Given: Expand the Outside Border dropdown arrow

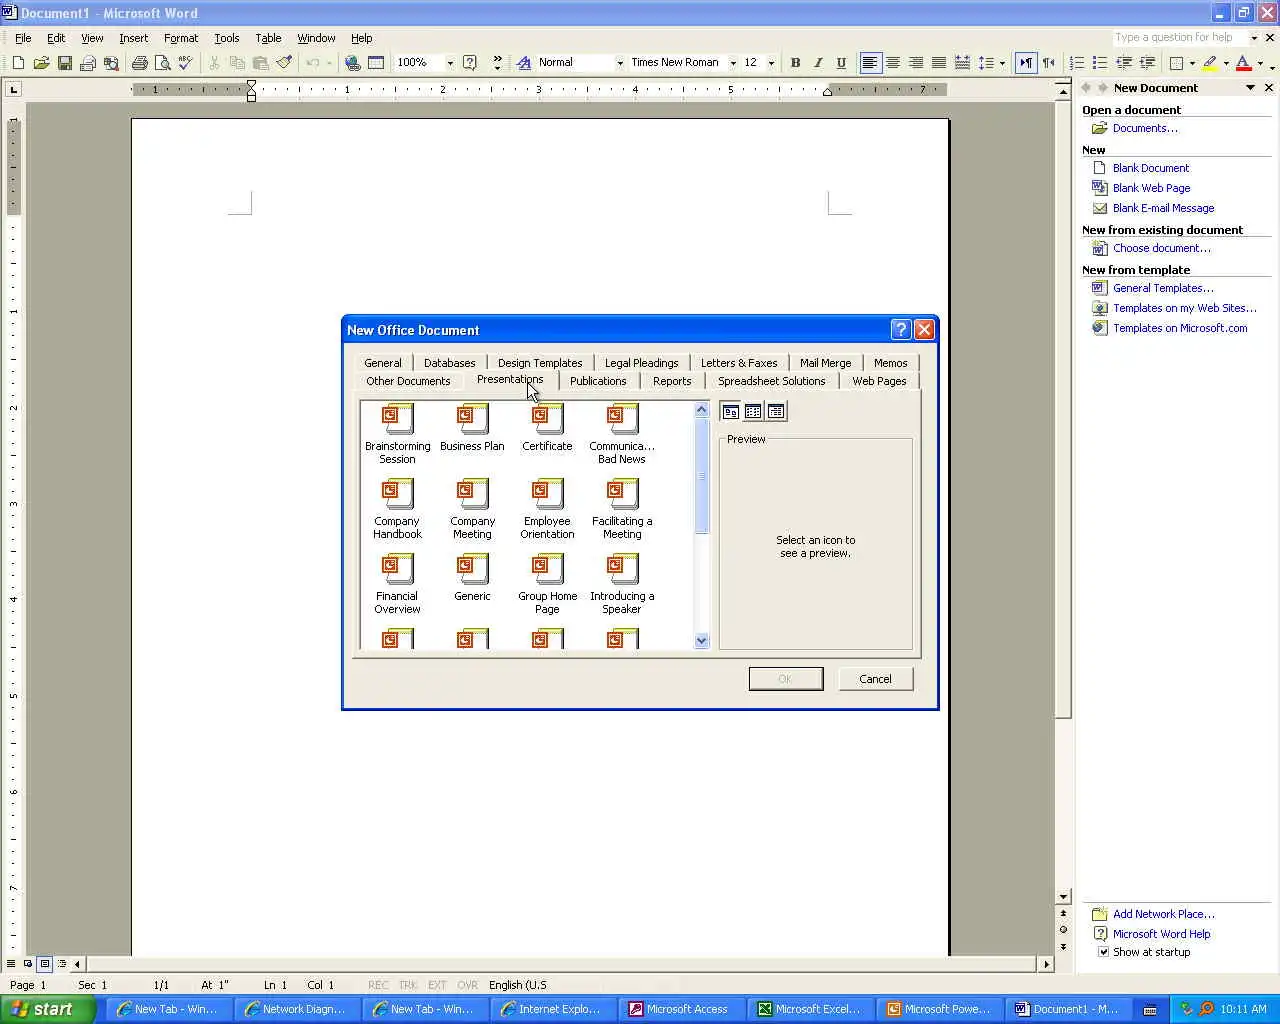Looking at the screenshot, I should 1192,63.
